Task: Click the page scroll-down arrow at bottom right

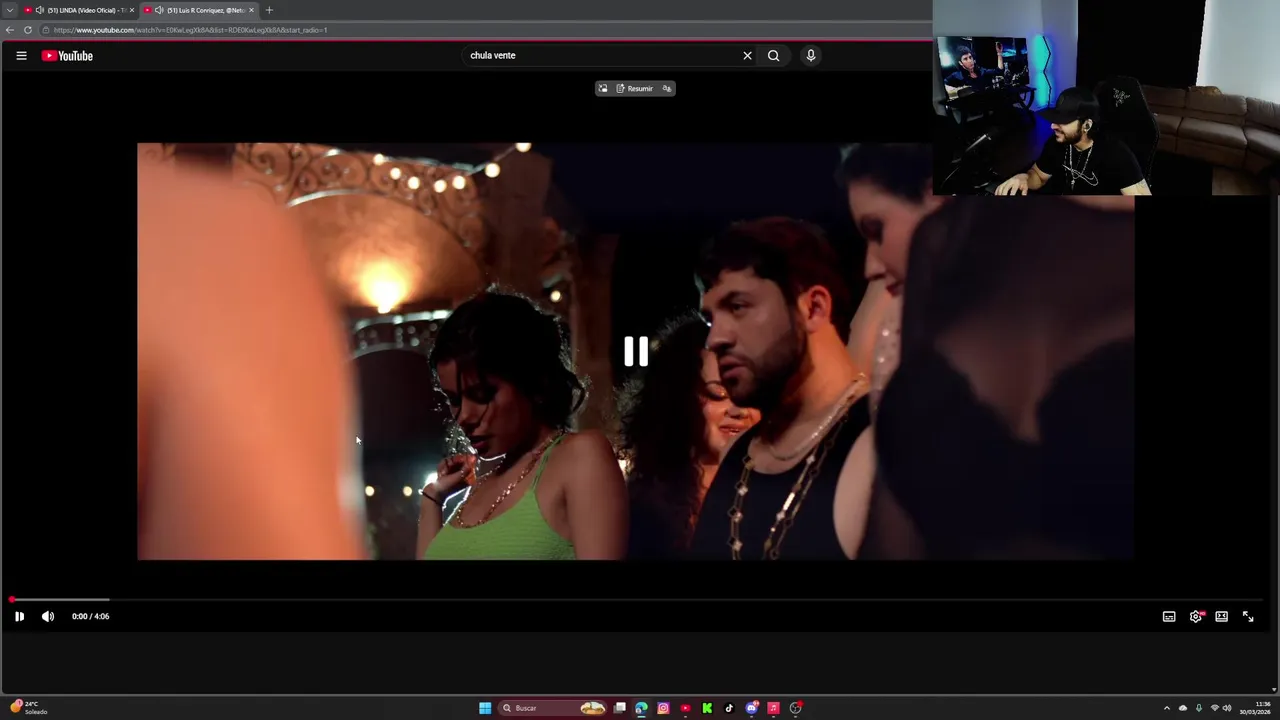Action: (x=1274, y=689)
